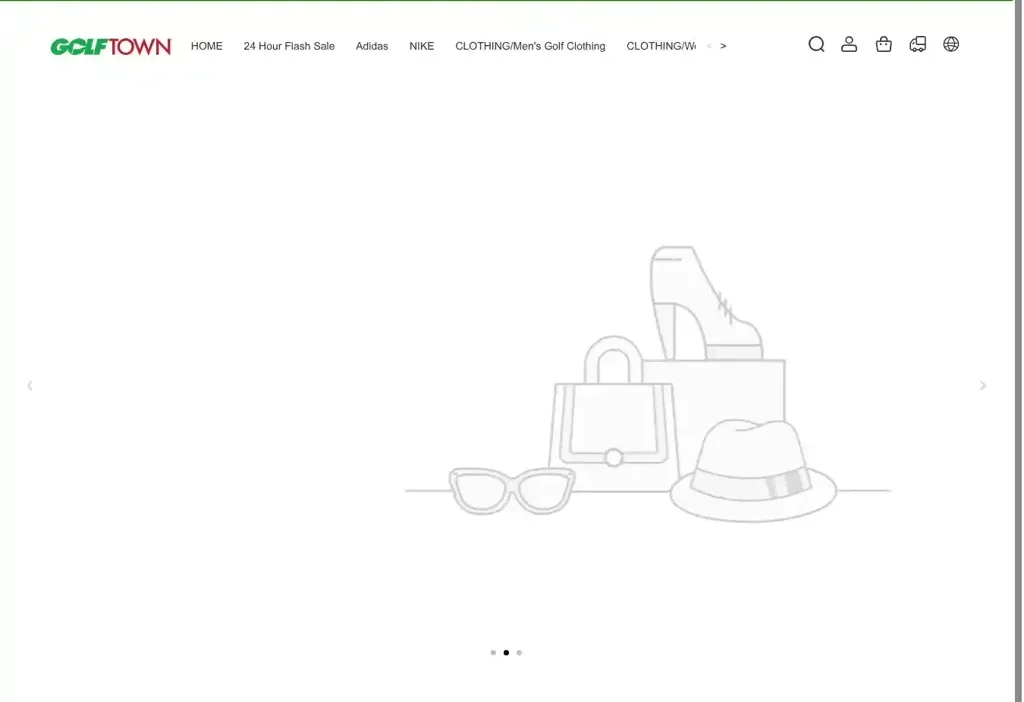Select the user profile icon
The image size is (1024, 702).
point(849,44)
